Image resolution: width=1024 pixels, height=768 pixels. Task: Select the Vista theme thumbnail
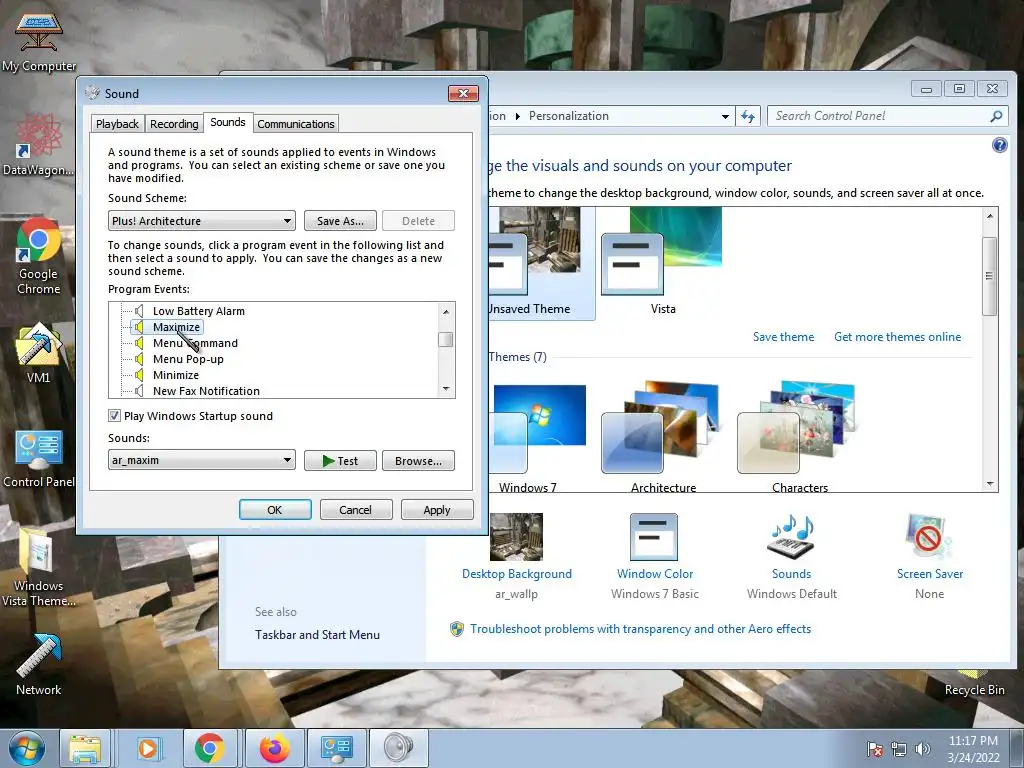662,263
